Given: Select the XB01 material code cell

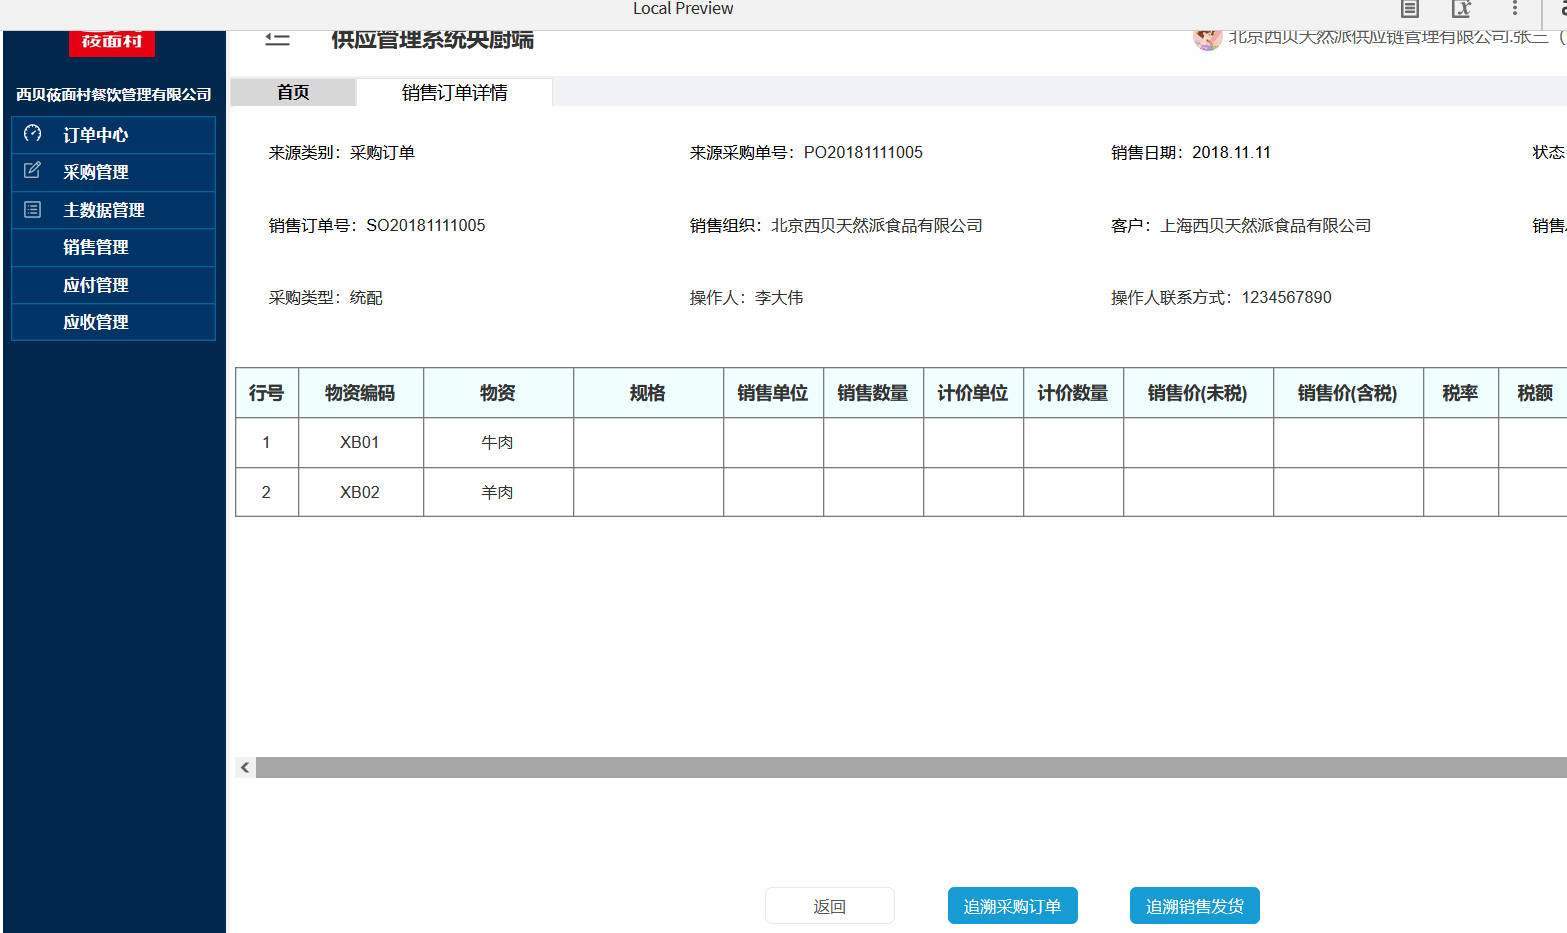Looking at the screenshot, I should click(x=360, y=442).
